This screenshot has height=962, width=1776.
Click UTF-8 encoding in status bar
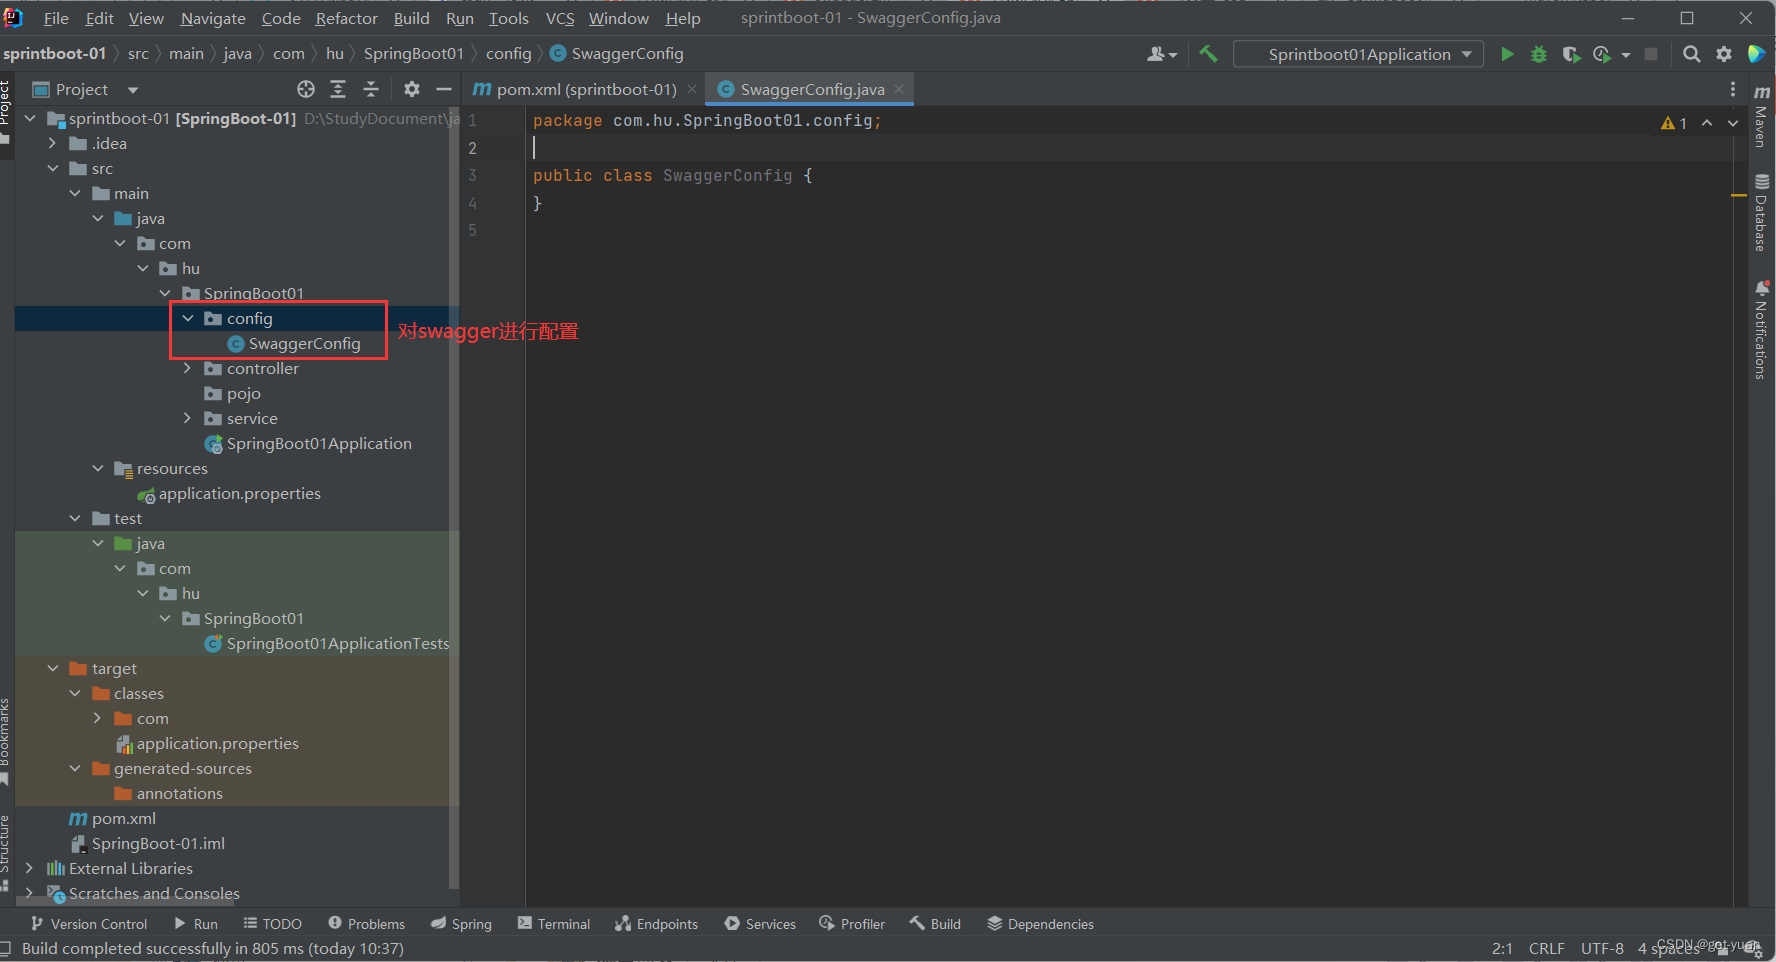click(1601, 948)
